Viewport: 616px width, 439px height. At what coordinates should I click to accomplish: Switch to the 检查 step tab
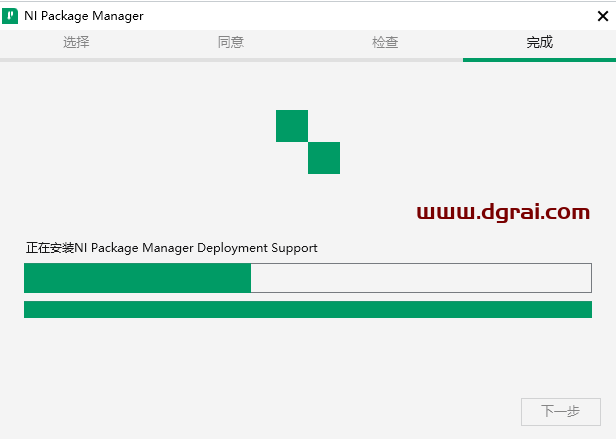[385, 42]
